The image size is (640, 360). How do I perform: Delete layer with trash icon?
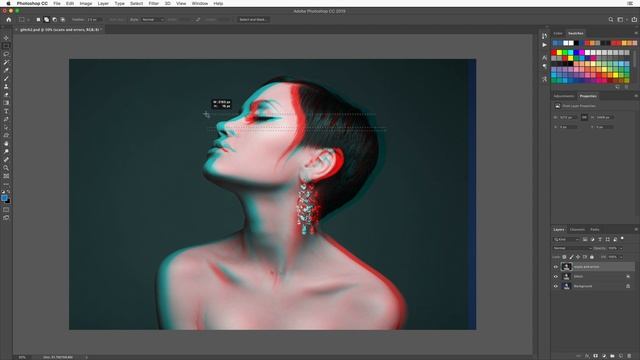629,356
